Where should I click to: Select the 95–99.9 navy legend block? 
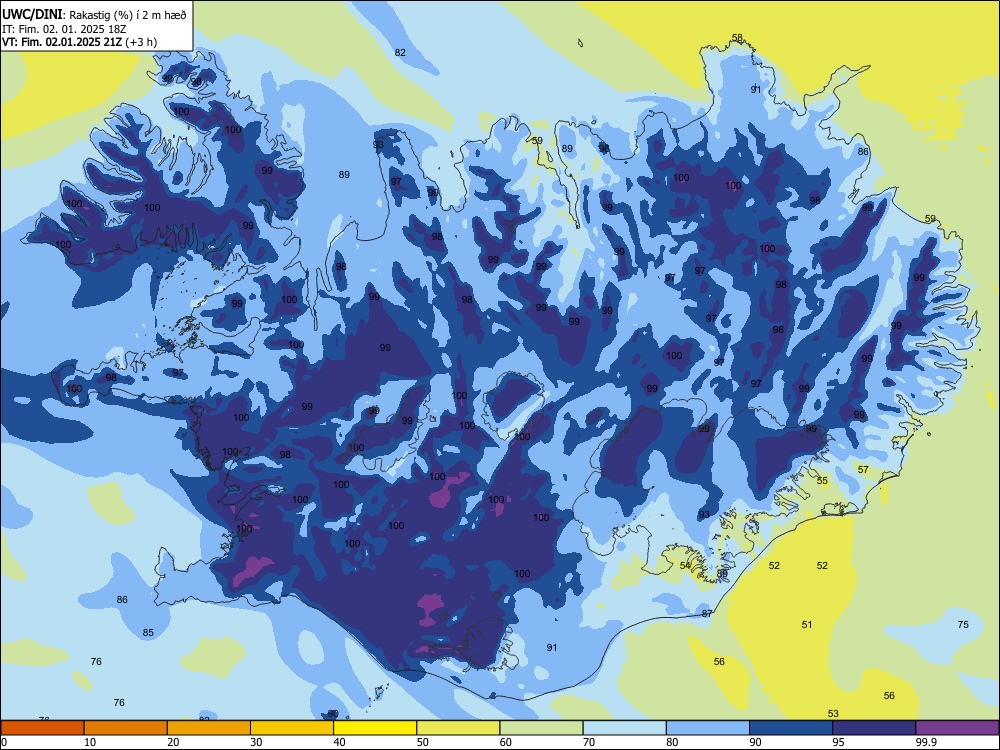[874, 728]
